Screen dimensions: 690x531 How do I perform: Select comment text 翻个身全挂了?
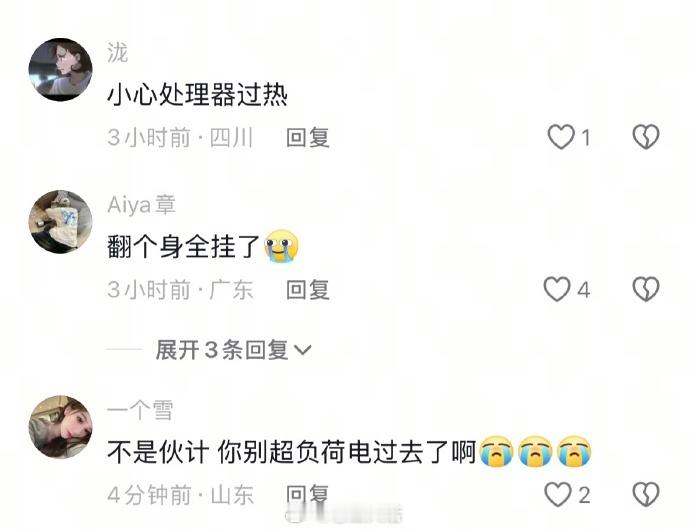[183, 246]
